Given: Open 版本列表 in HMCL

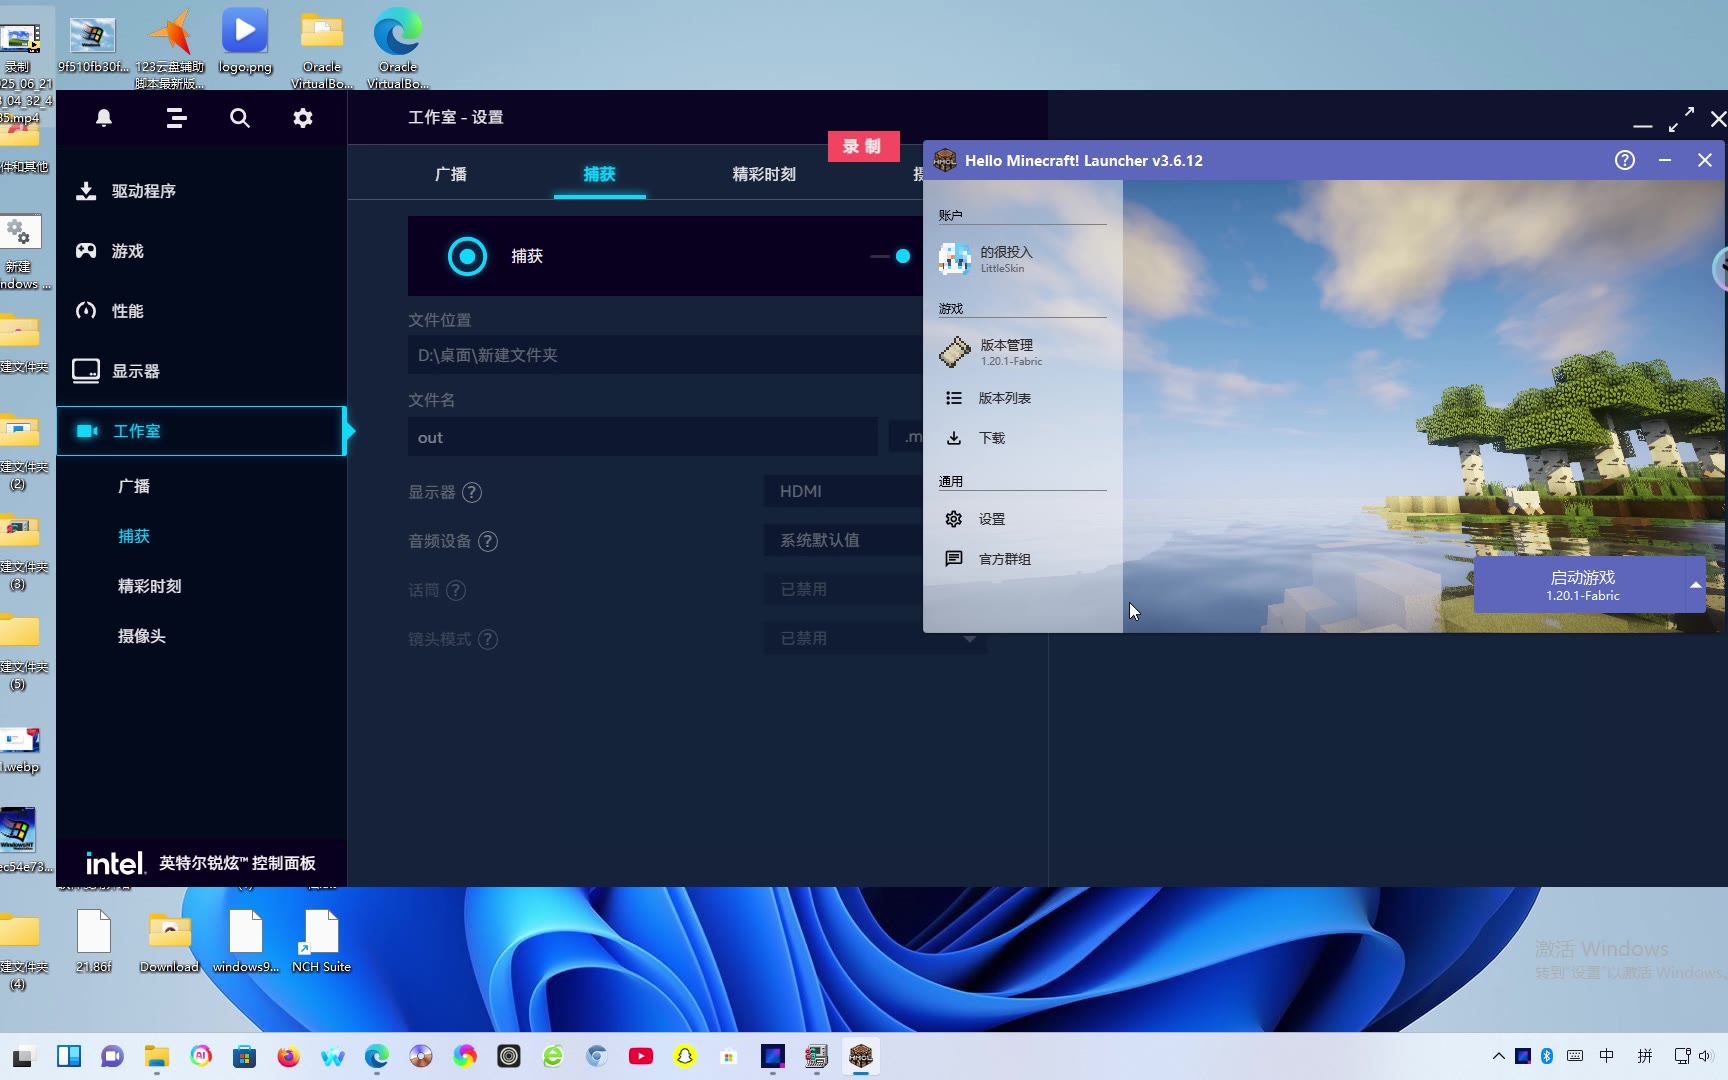Looking at the screenshot, I should coord(1022,398).
